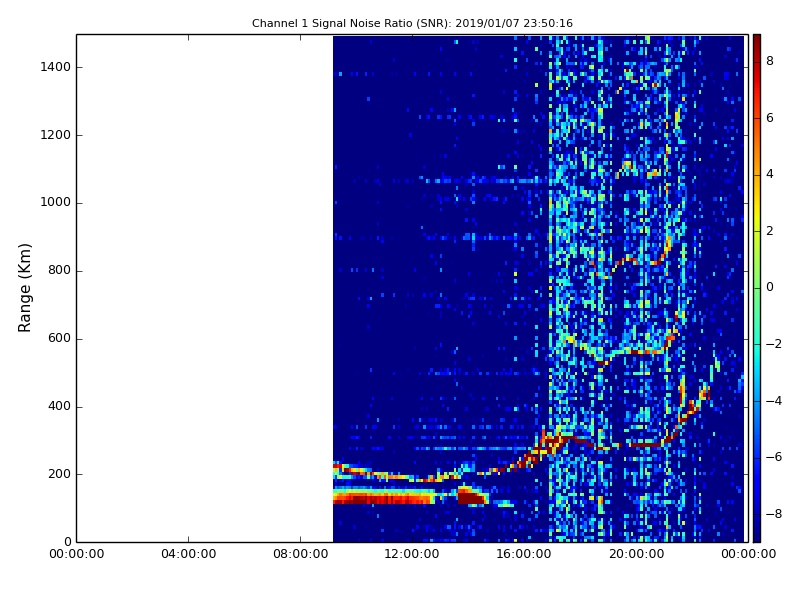Click the dark blue bottom of colorbar
Screen dimensions: 800x600
pos(757,531)
